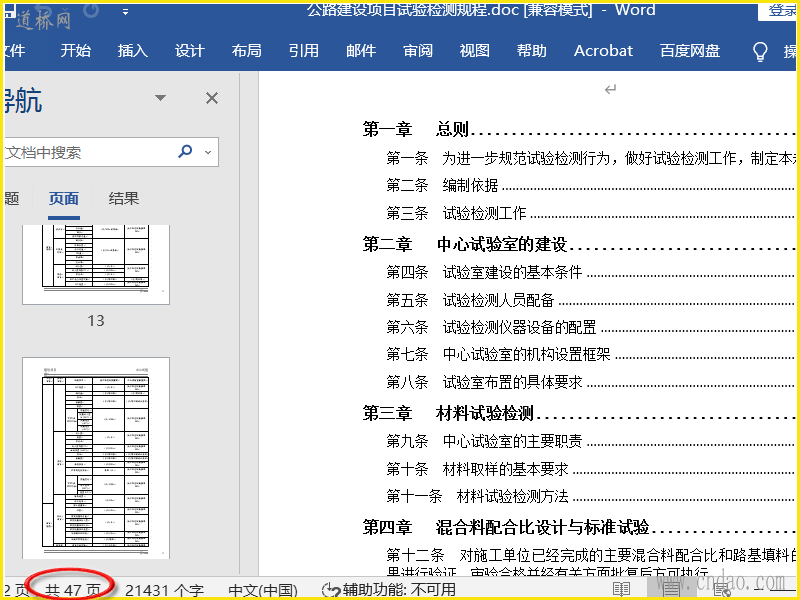Click the lightbulb tell-me icon
Viewport: 800px width, 600px height.
(760, 51)
